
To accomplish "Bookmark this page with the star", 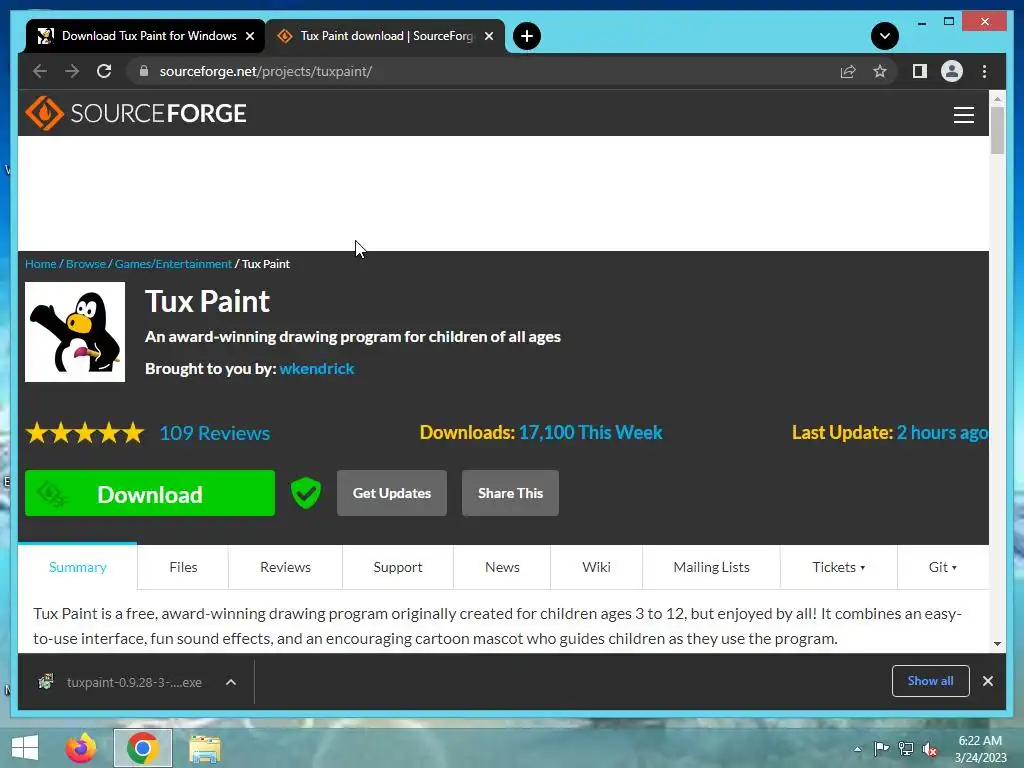I will click(x=880, y=71).
